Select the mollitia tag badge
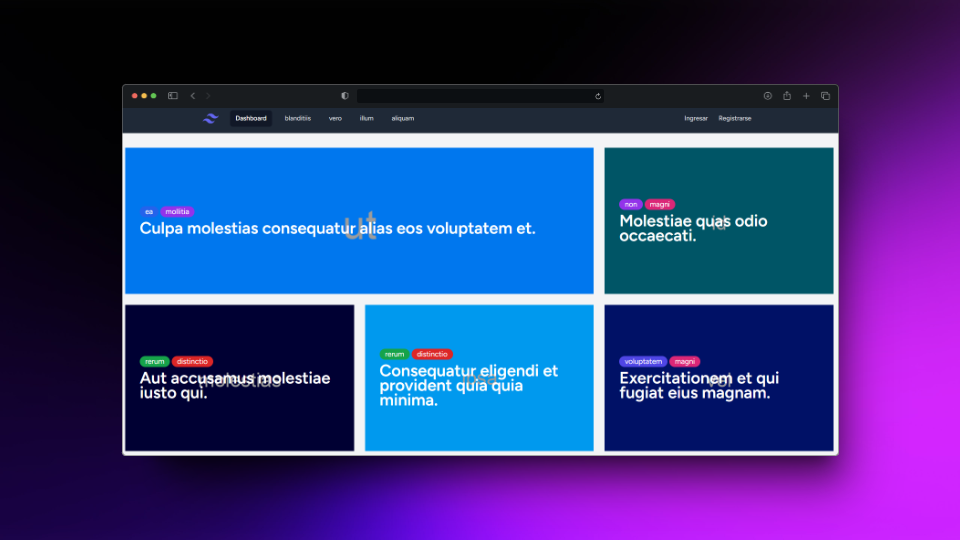Image resolution: width=960 pixels, height=540 pixels. (x=178, y=212)
